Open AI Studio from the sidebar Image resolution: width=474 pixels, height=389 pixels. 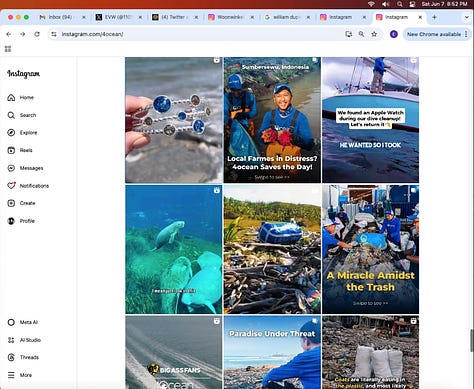click(24, 340)
